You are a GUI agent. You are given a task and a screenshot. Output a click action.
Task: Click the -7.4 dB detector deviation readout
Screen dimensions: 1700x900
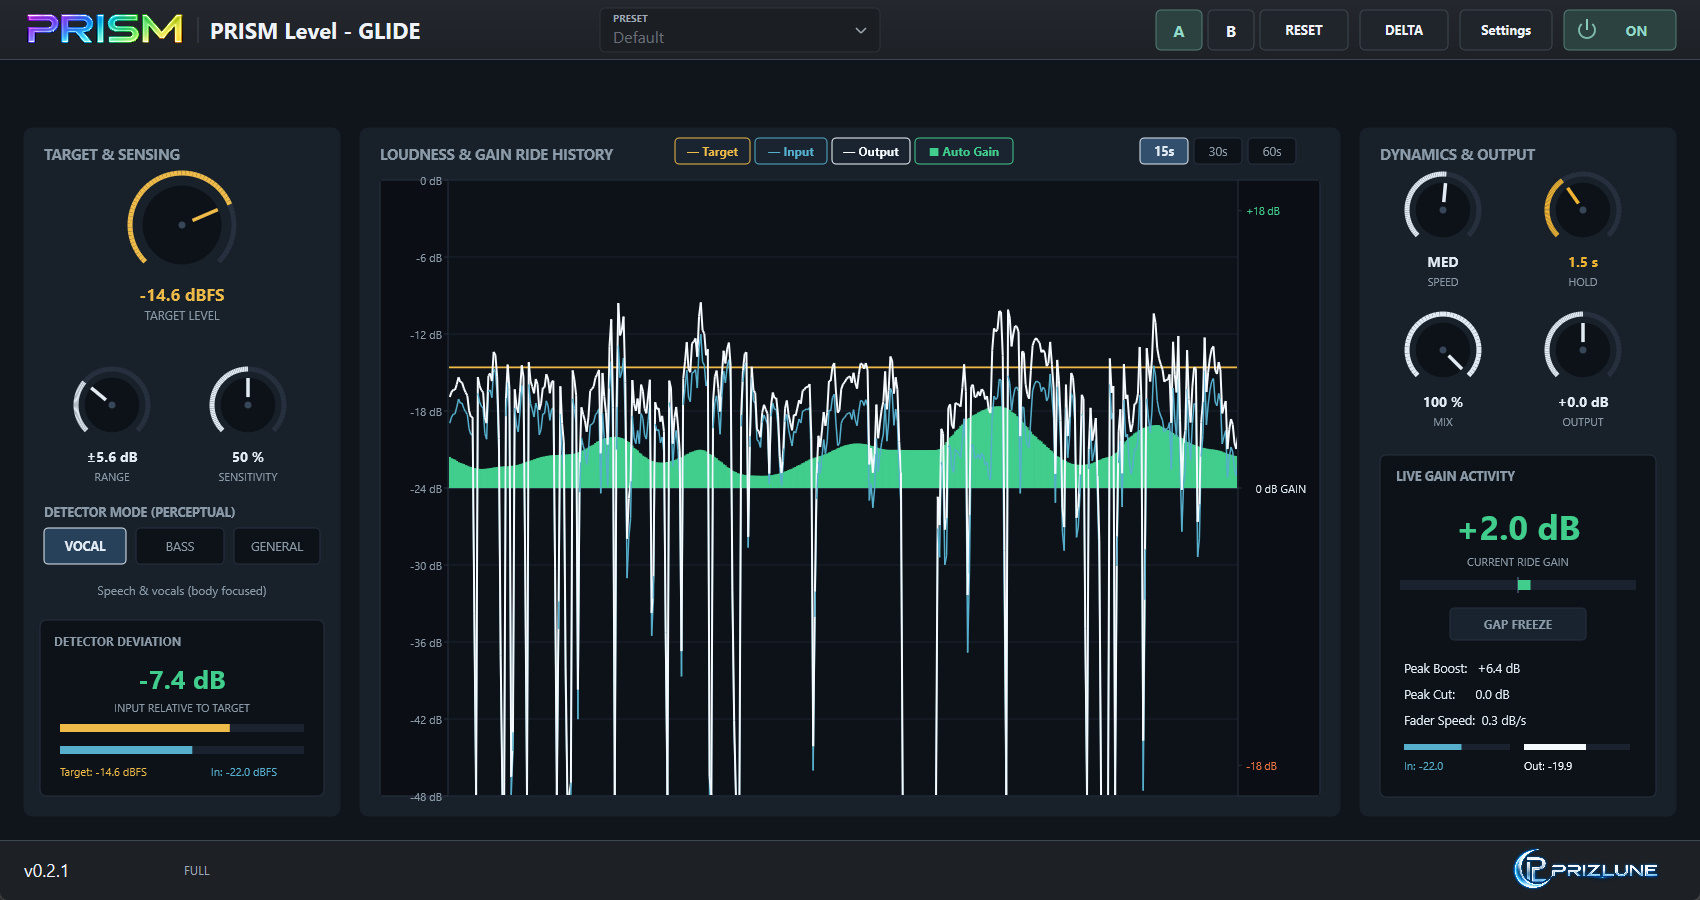point(182,680)
